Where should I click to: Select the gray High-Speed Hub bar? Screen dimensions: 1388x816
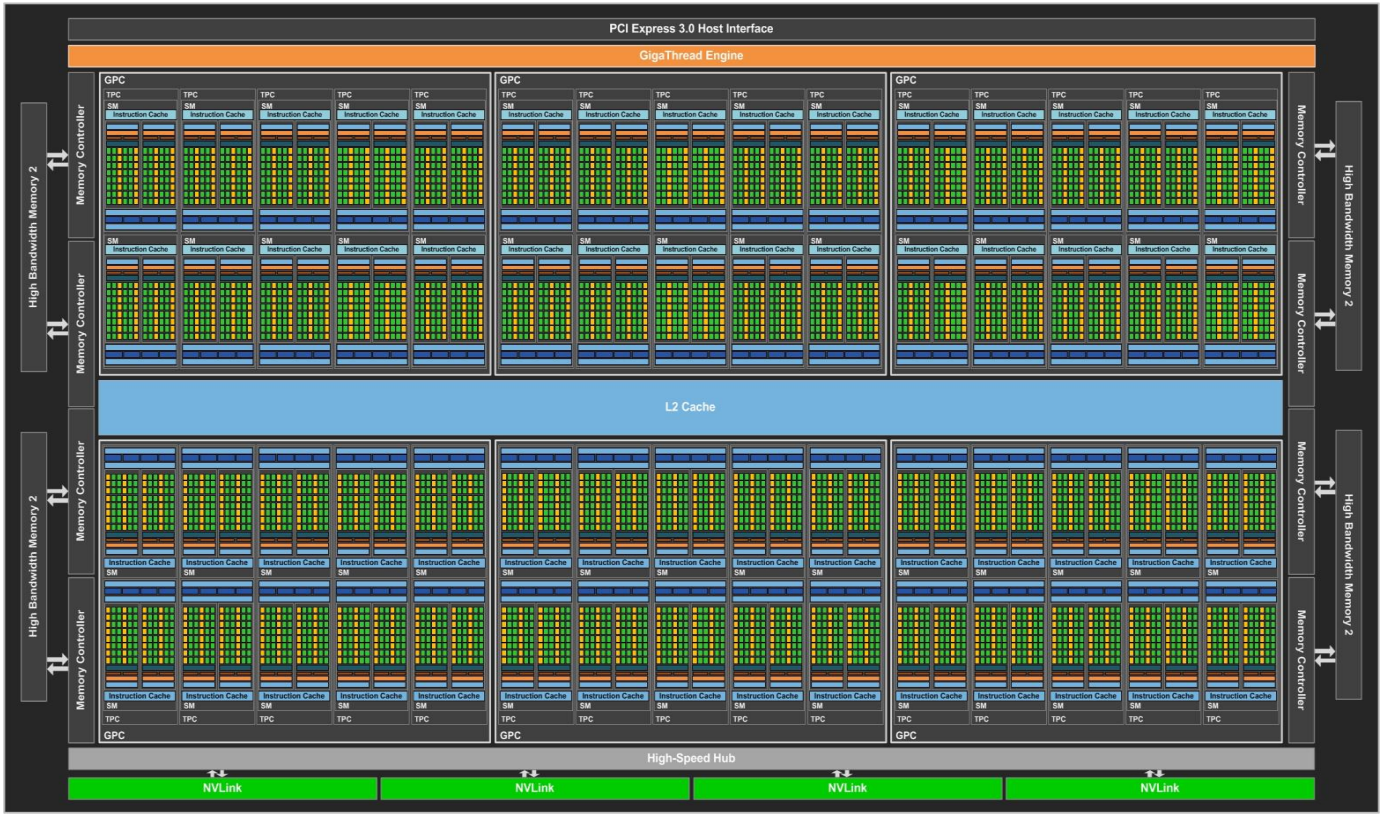[691, 758]
